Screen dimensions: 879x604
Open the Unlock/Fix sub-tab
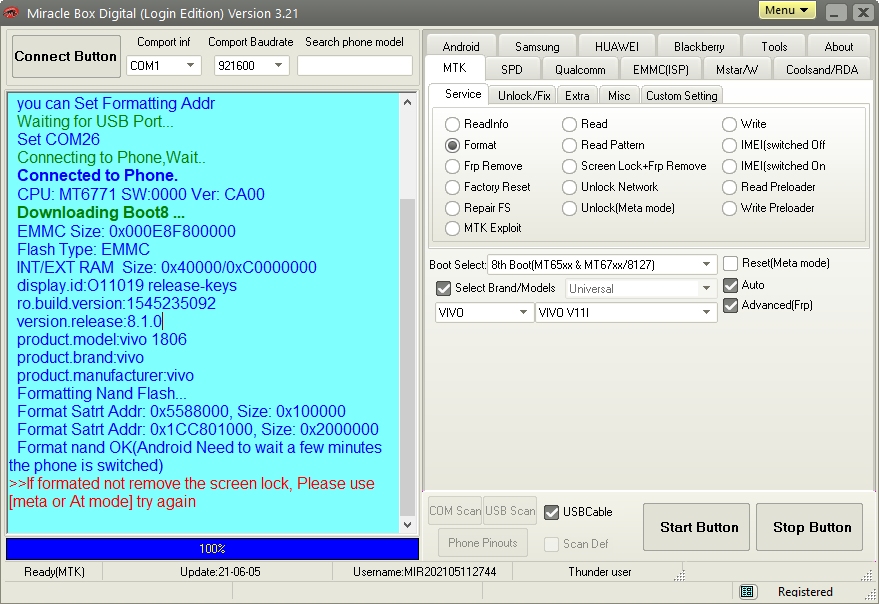point(524,95)
